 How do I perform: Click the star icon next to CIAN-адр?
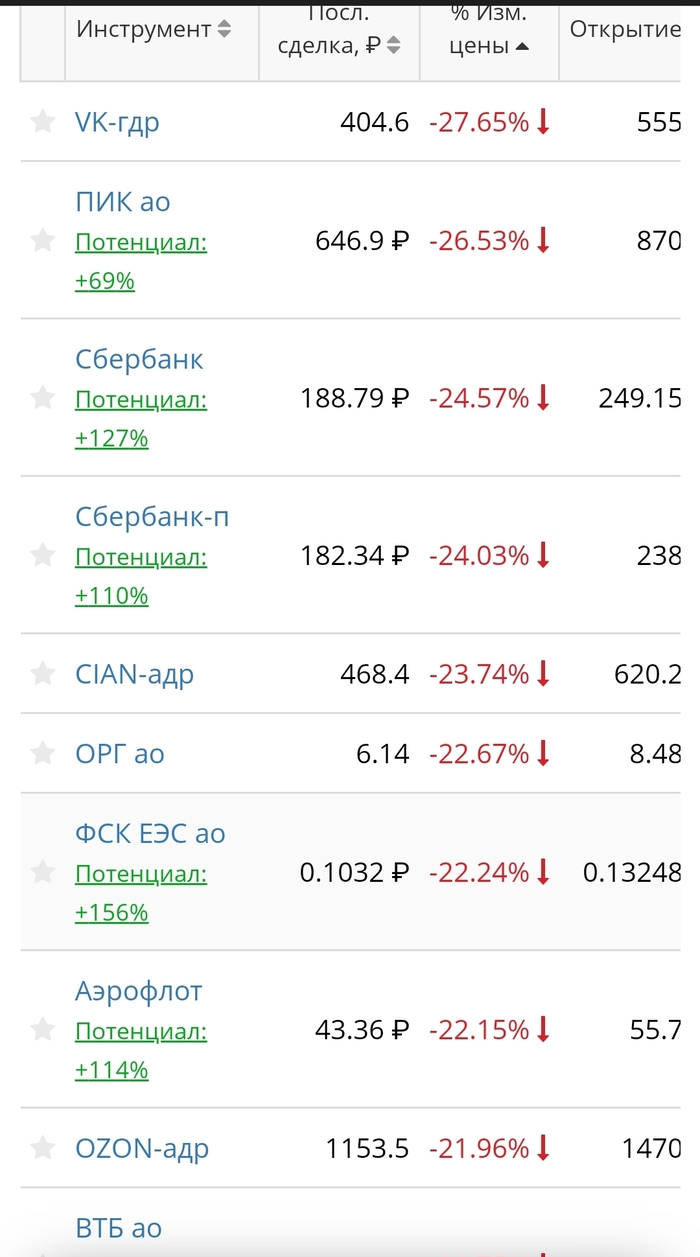pyautogui.click(x=43, y=674)
